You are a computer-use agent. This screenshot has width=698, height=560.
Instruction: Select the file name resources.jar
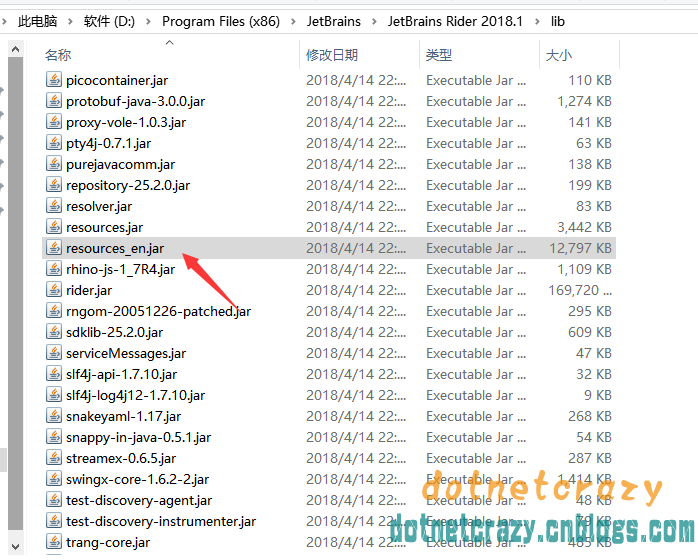[x=105, y=227]
